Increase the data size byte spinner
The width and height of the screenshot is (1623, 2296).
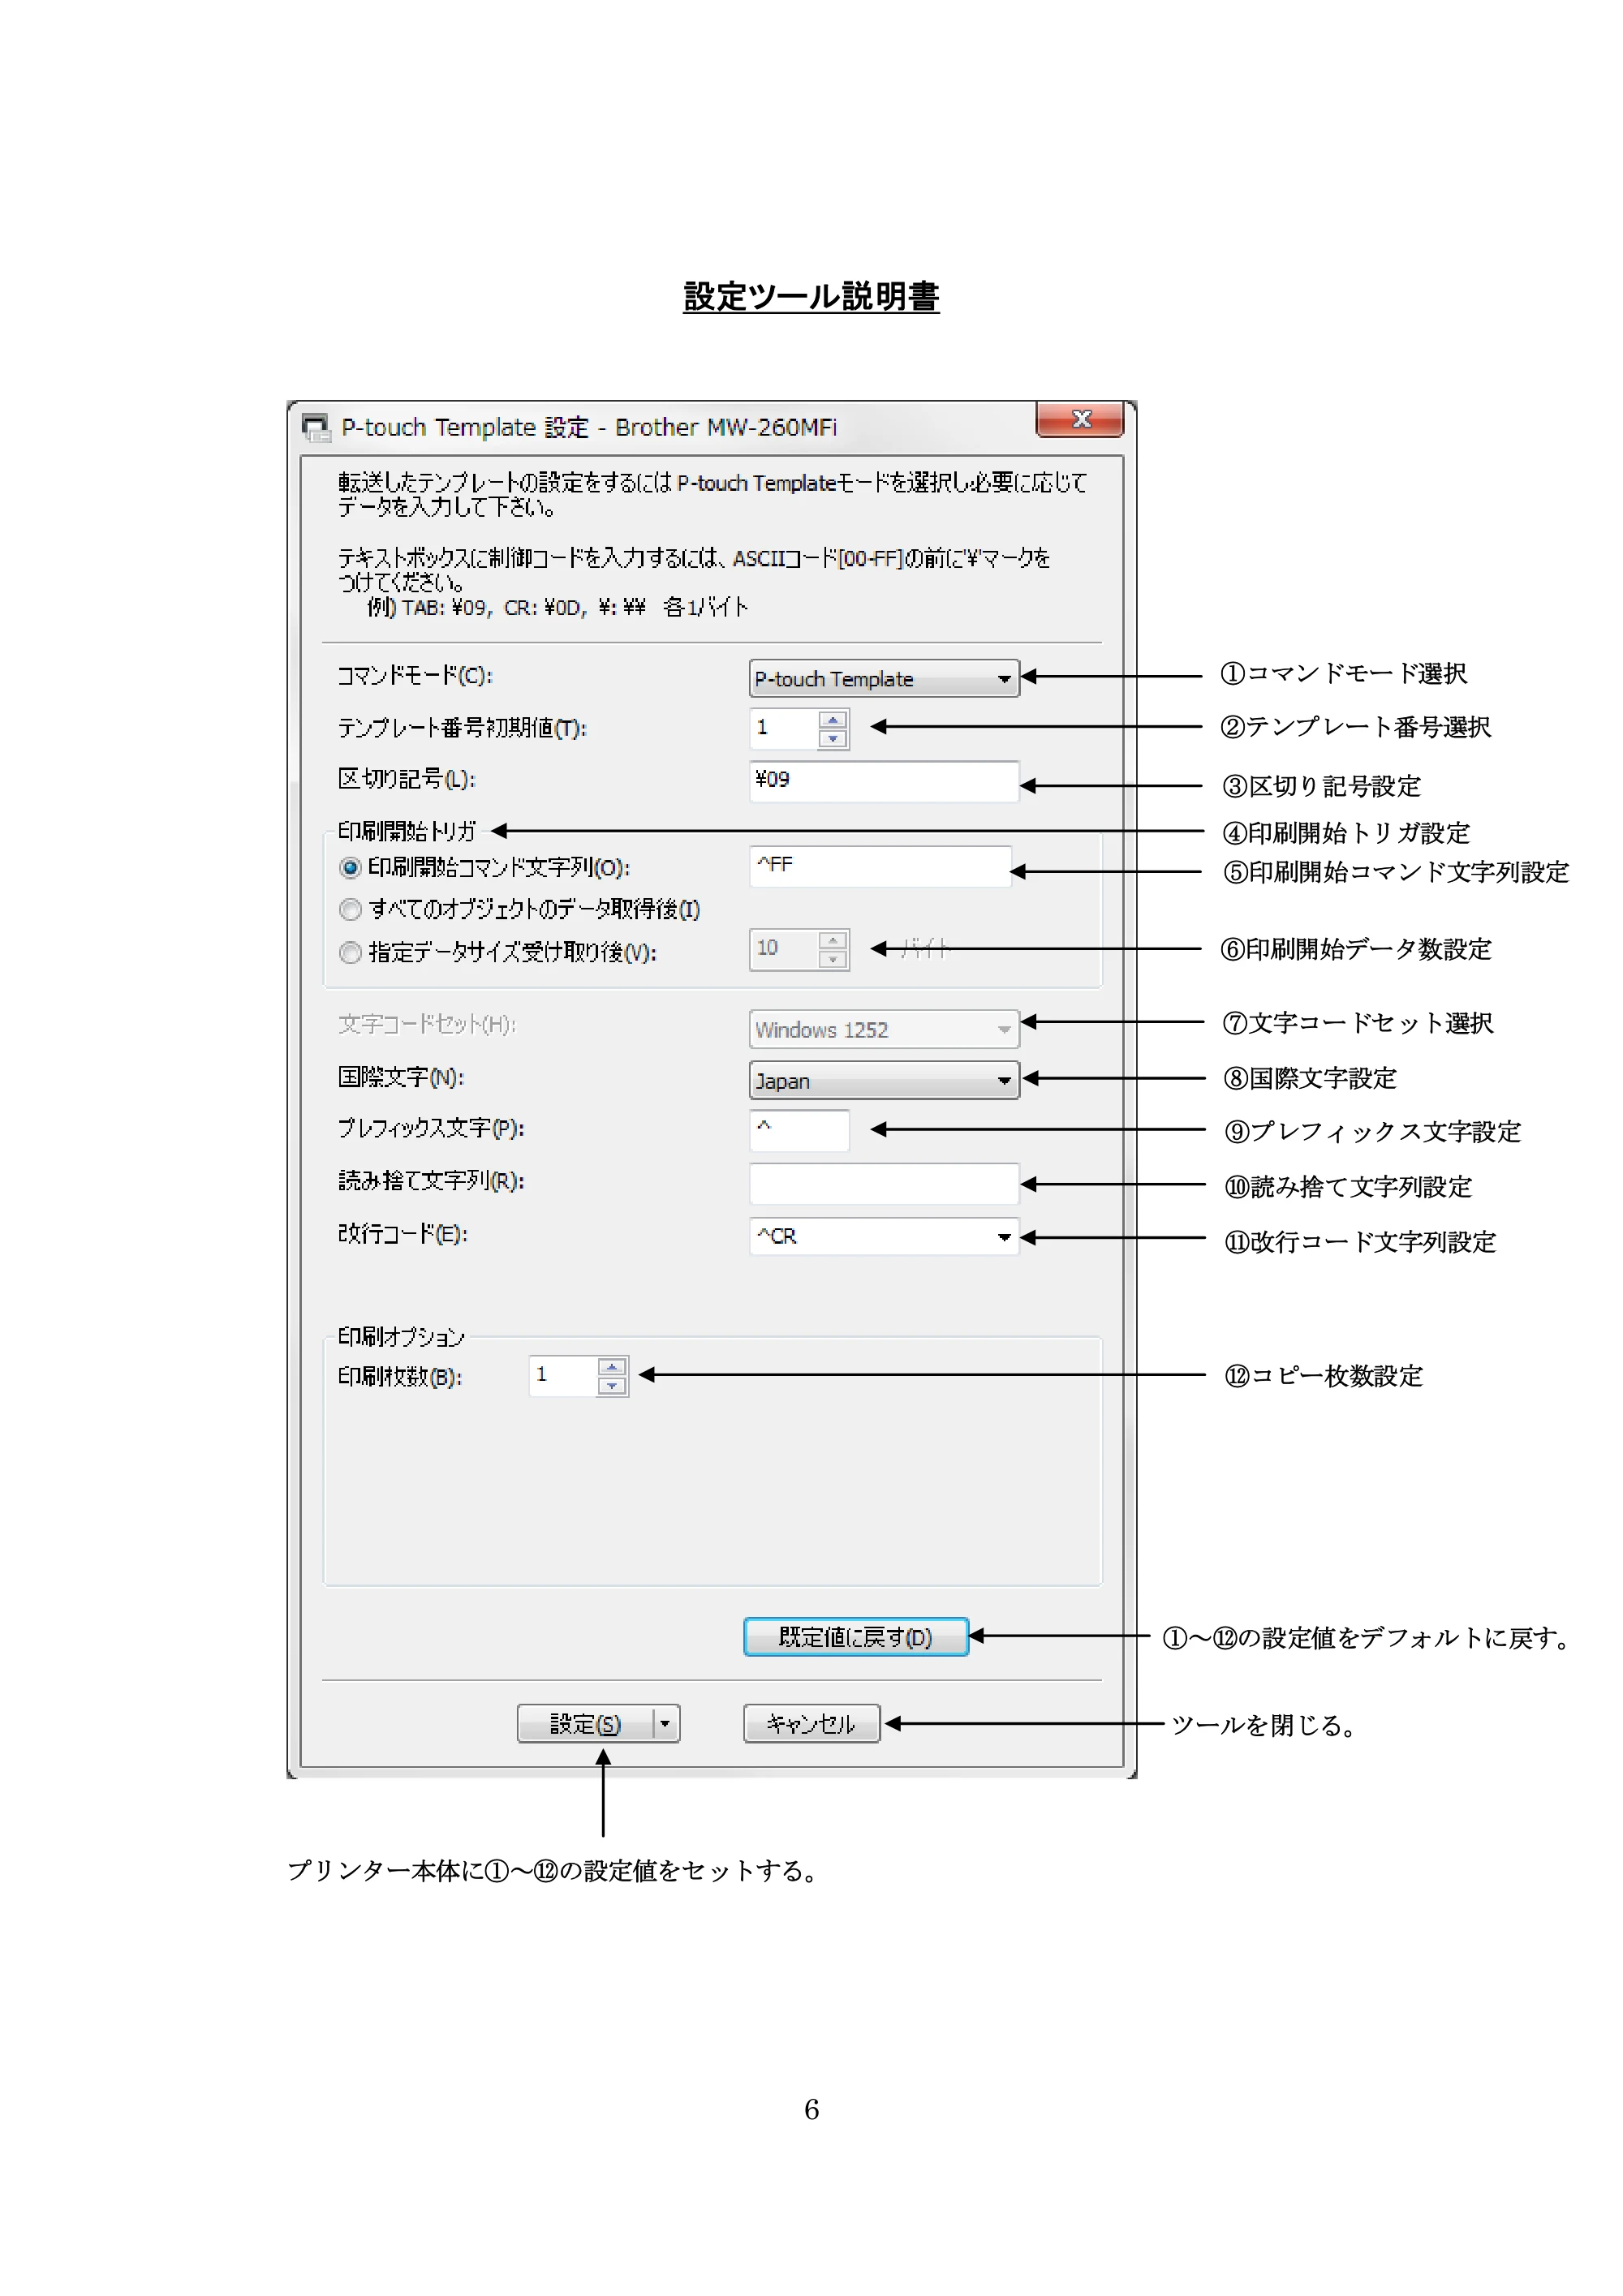point(833,940)
